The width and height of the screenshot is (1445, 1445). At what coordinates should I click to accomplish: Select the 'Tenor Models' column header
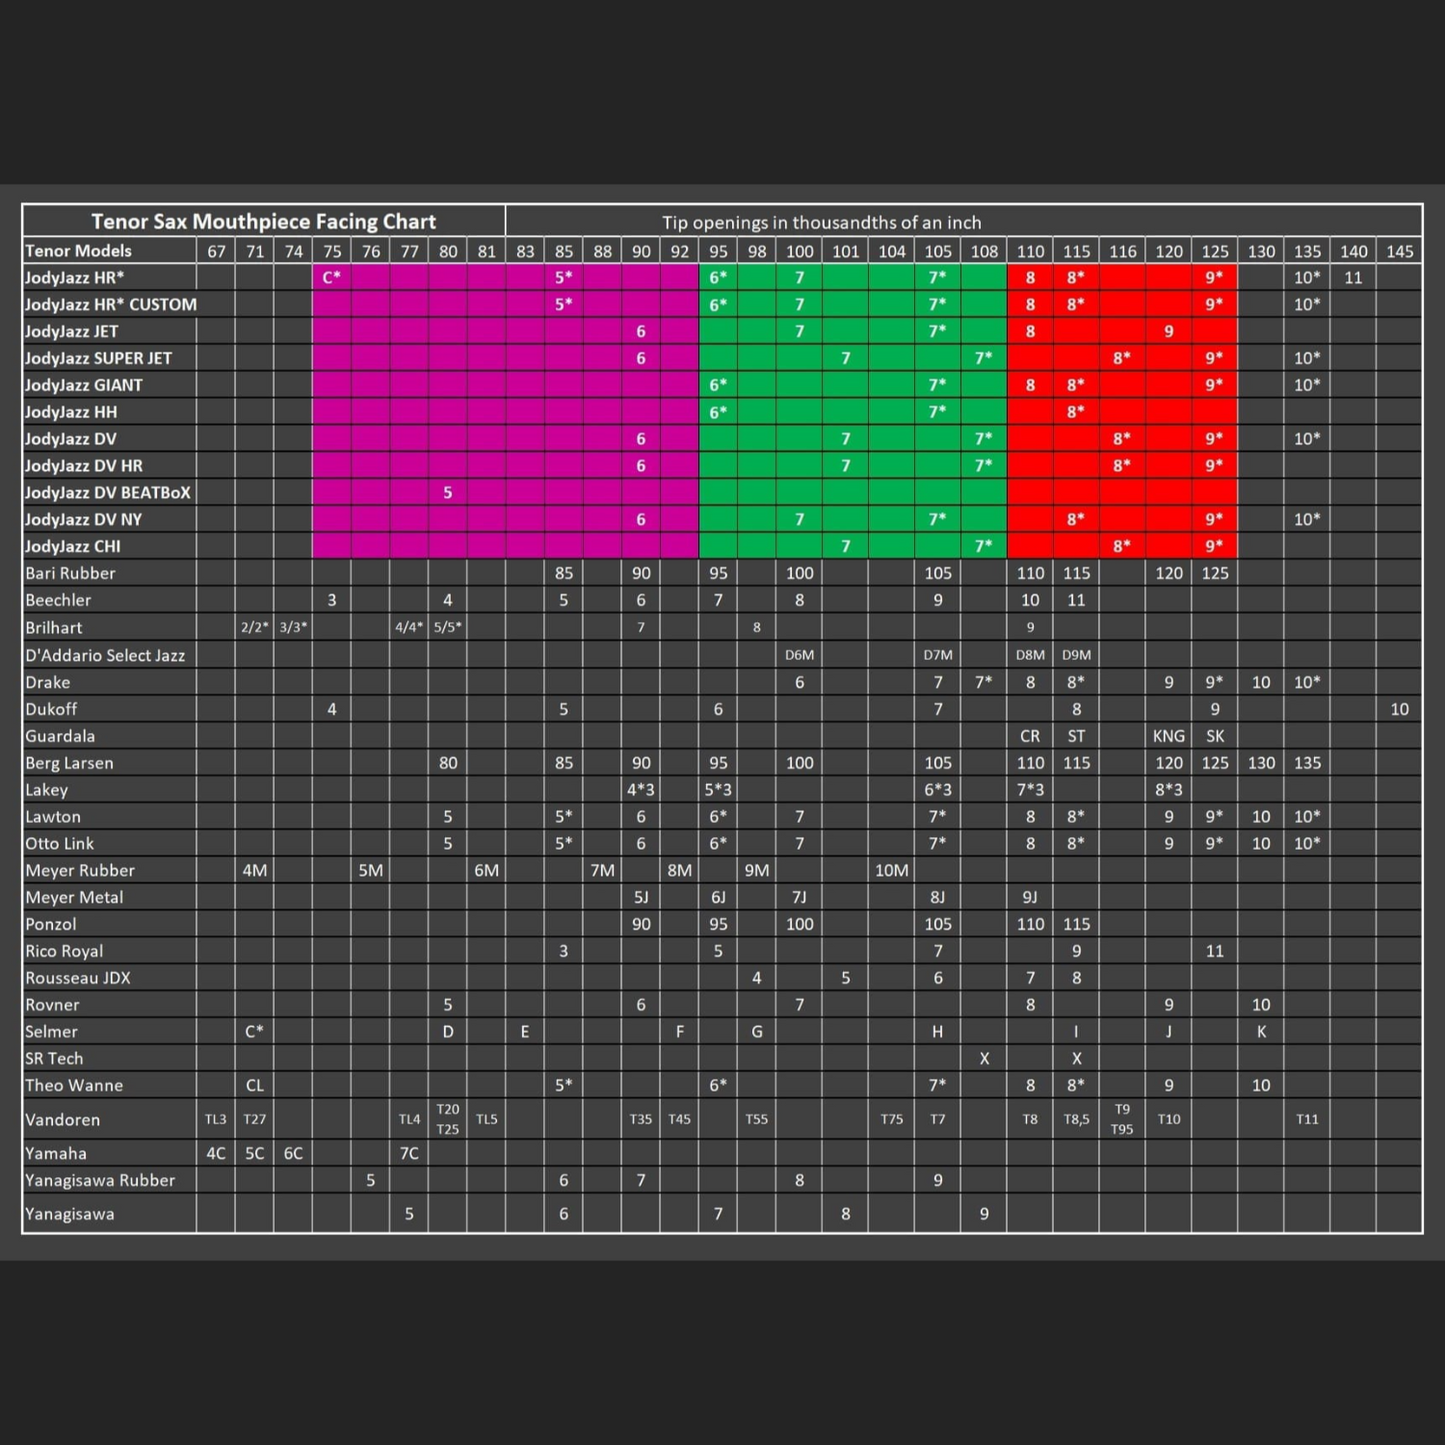tap(78, 251)
